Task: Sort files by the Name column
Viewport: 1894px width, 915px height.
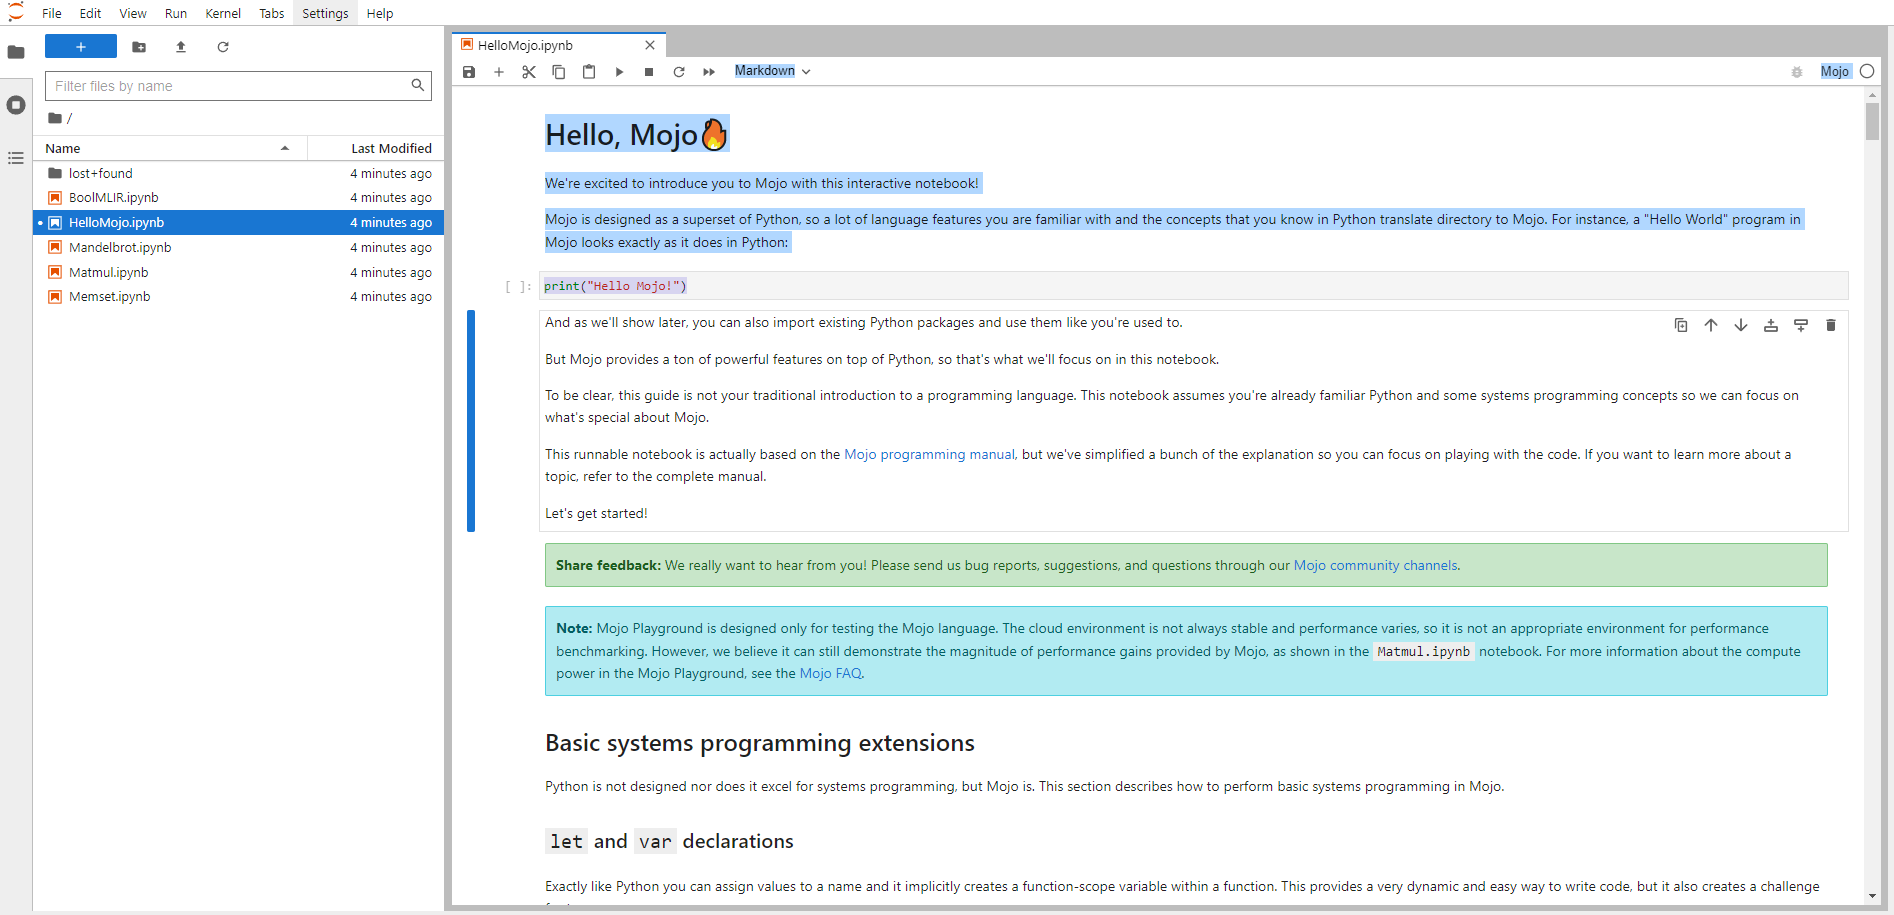Action: click(170, 148)
